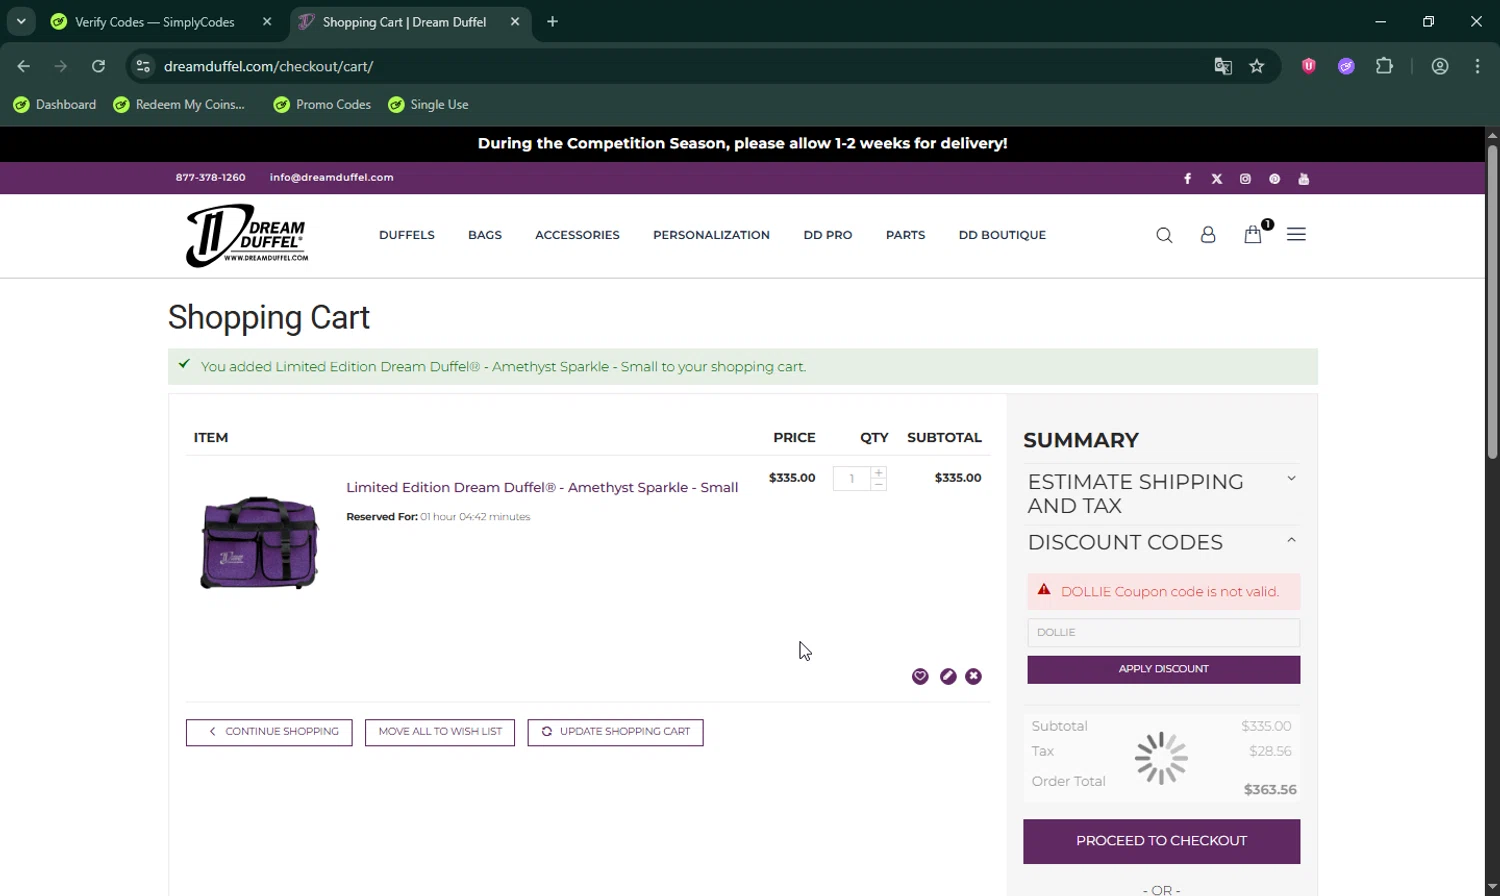
Task: Focus the discount code input field
Action: click(1163, 632)
